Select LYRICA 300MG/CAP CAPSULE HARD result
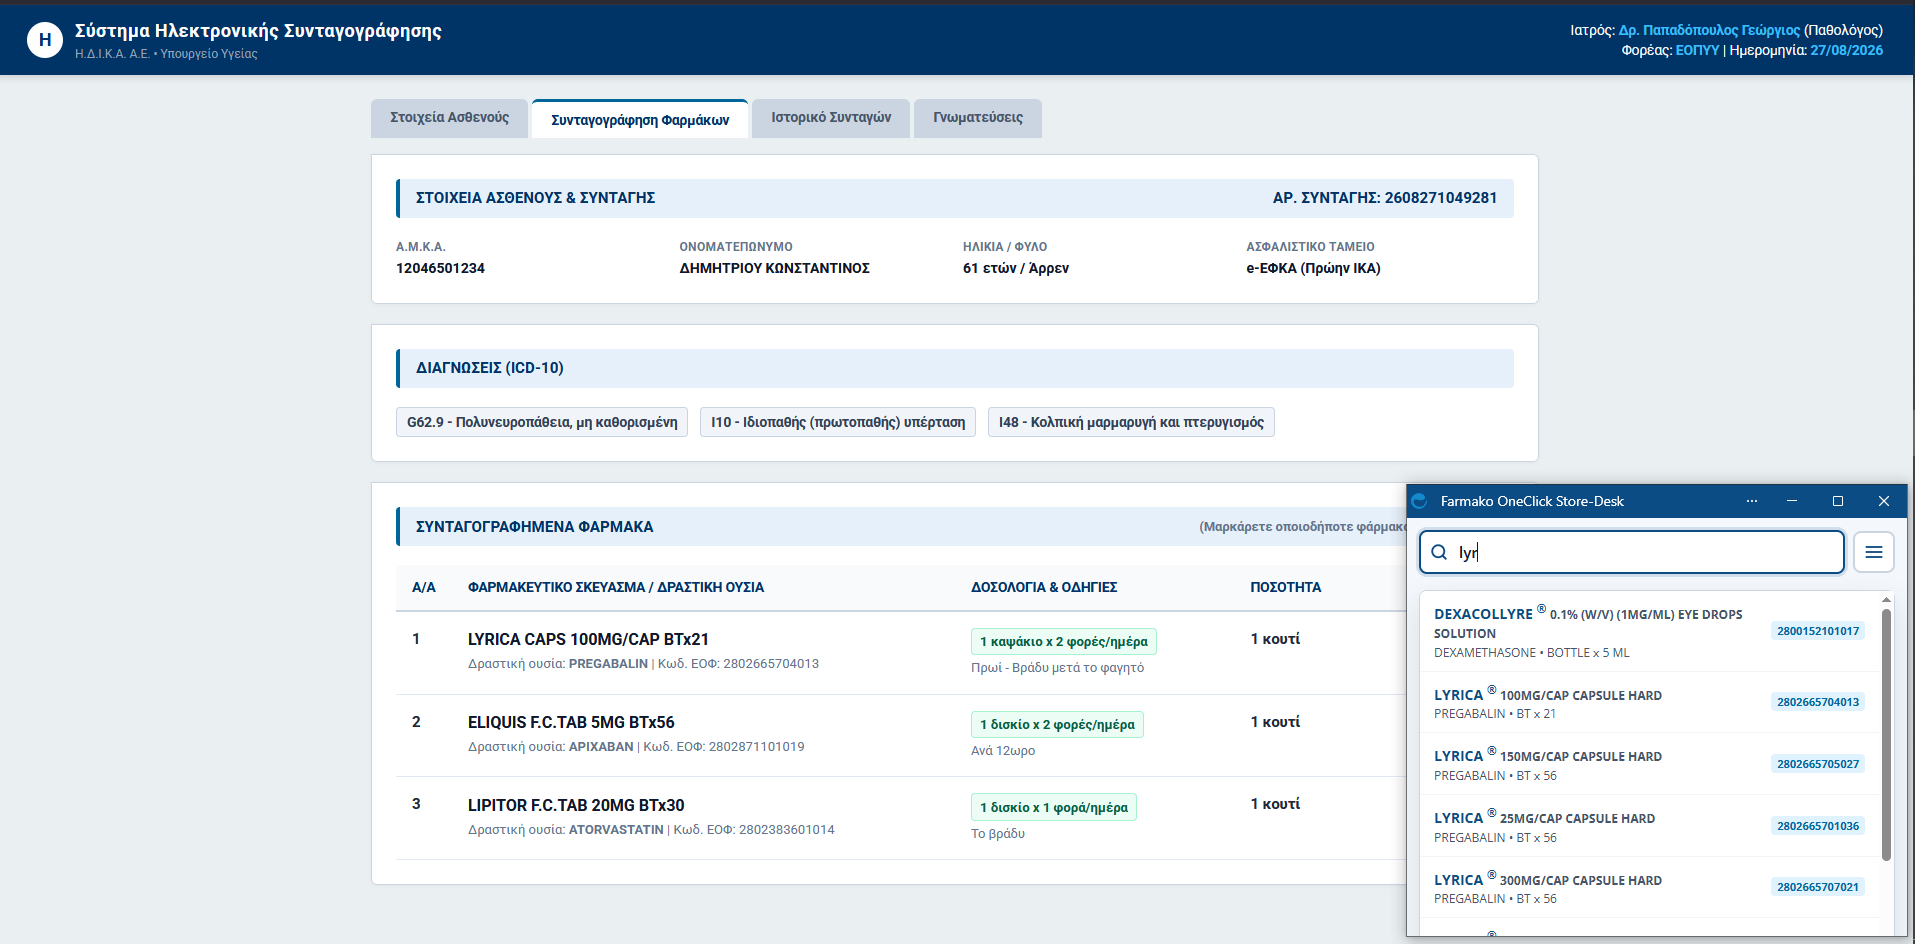 [1650, 888]
